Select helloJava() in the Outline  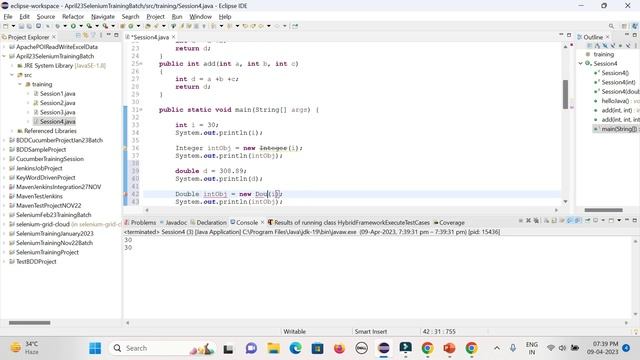pos(617,101)
